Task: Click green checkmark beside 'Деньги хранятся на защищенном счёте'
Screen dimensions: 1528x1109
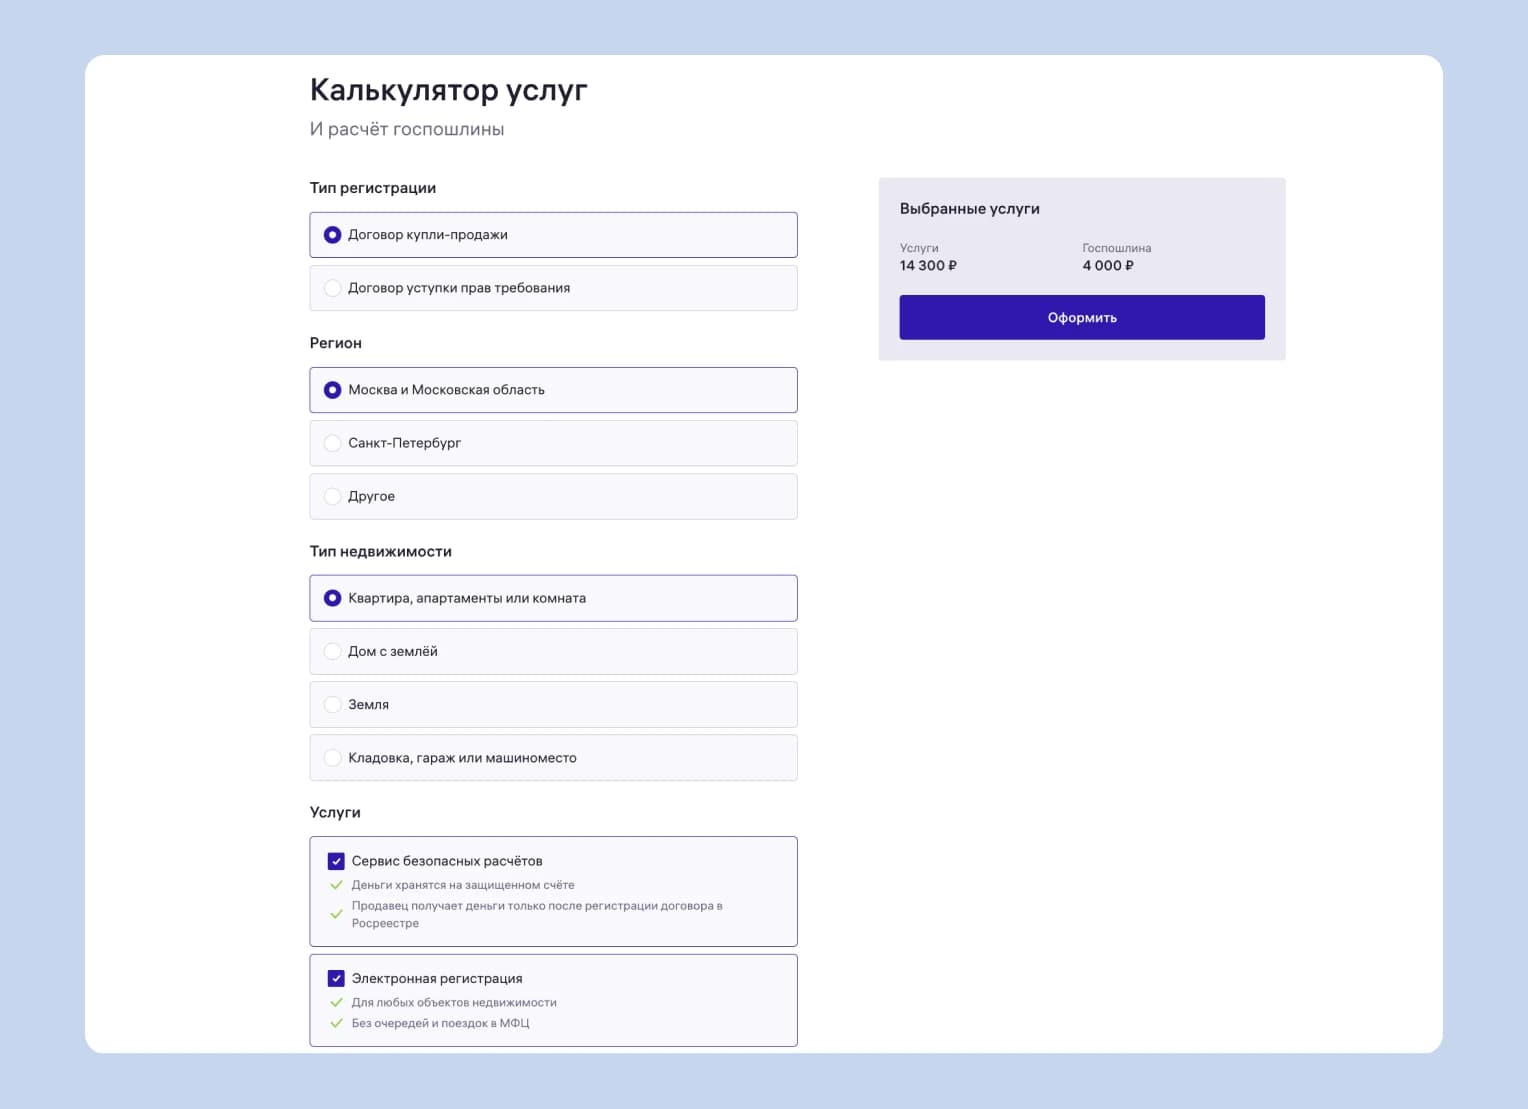Action: click(x=336, y=885)
